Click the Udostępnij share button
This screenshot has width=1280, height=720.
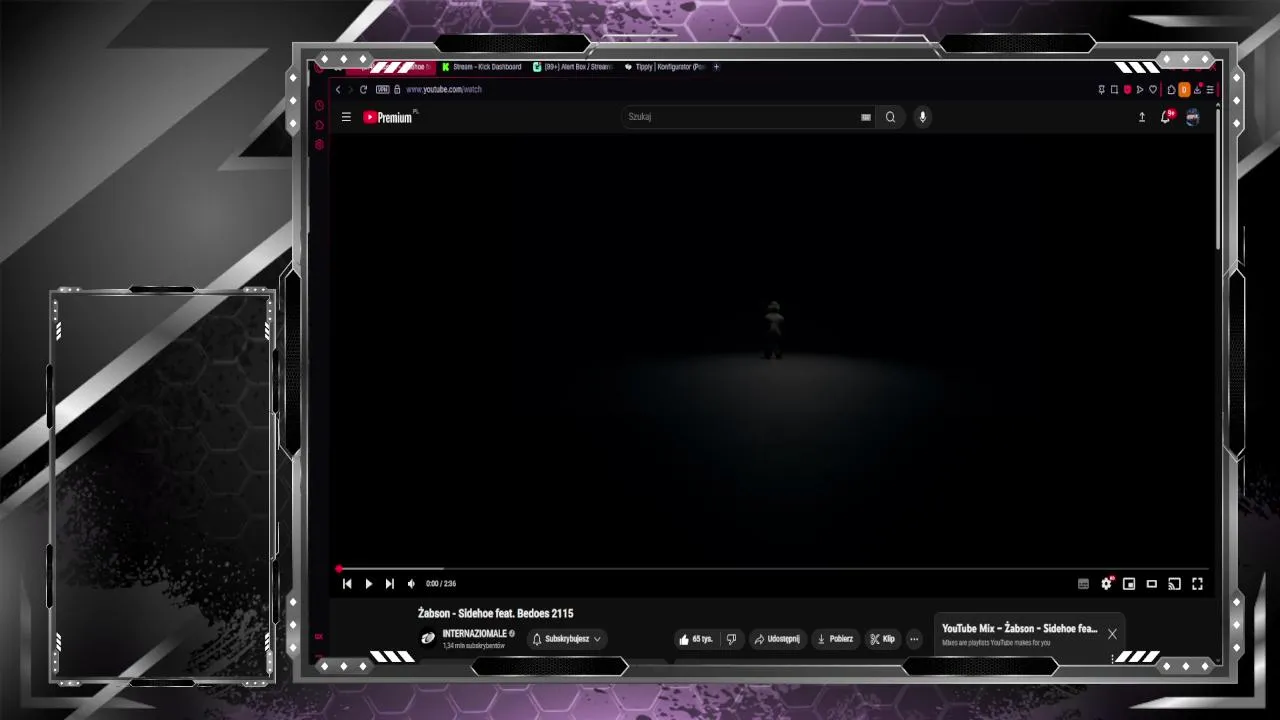(x=777, y=639)
